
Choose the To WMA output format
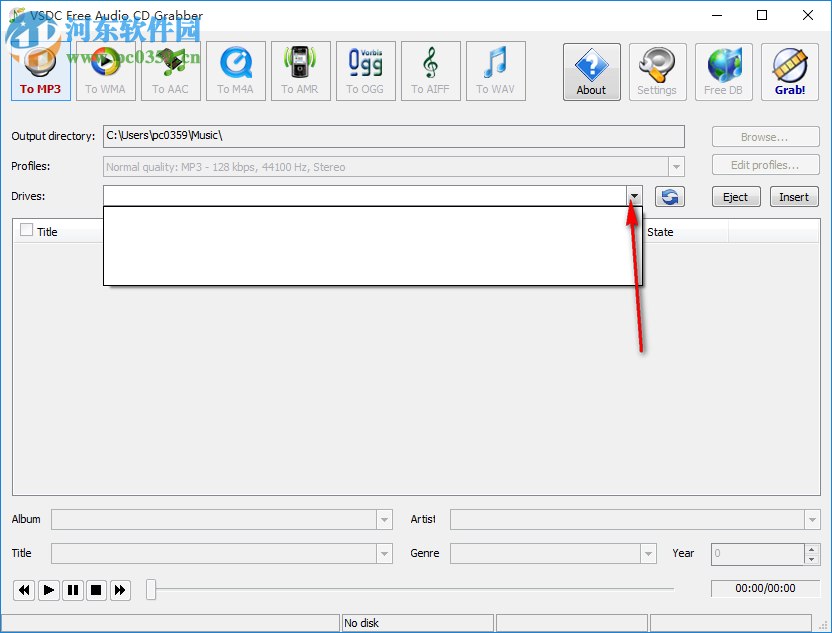pyautogui.click(x=105, y=70)
